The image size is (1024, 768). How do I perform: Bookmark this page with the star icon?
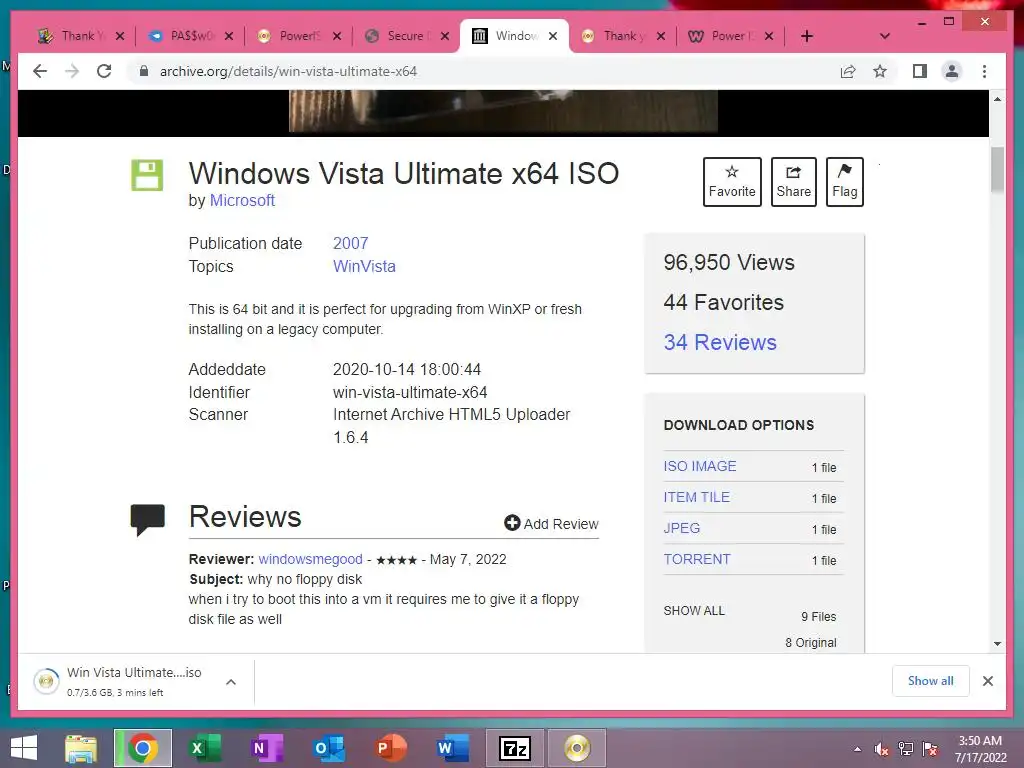point(880,71)
